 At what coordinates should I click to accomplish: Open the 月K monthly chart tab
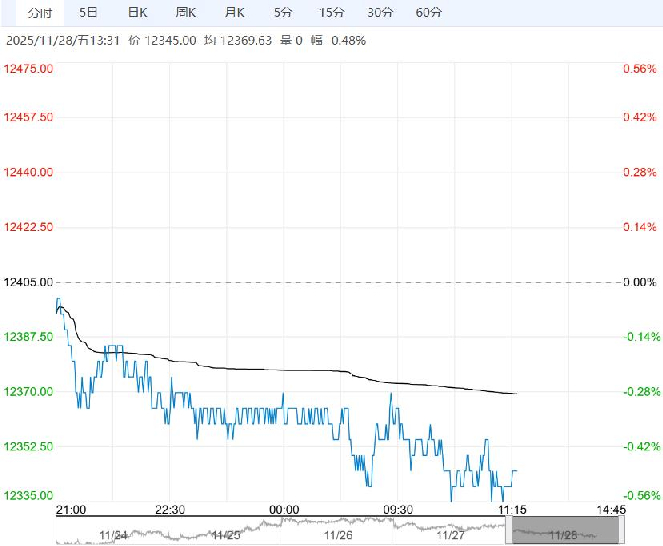236,13
